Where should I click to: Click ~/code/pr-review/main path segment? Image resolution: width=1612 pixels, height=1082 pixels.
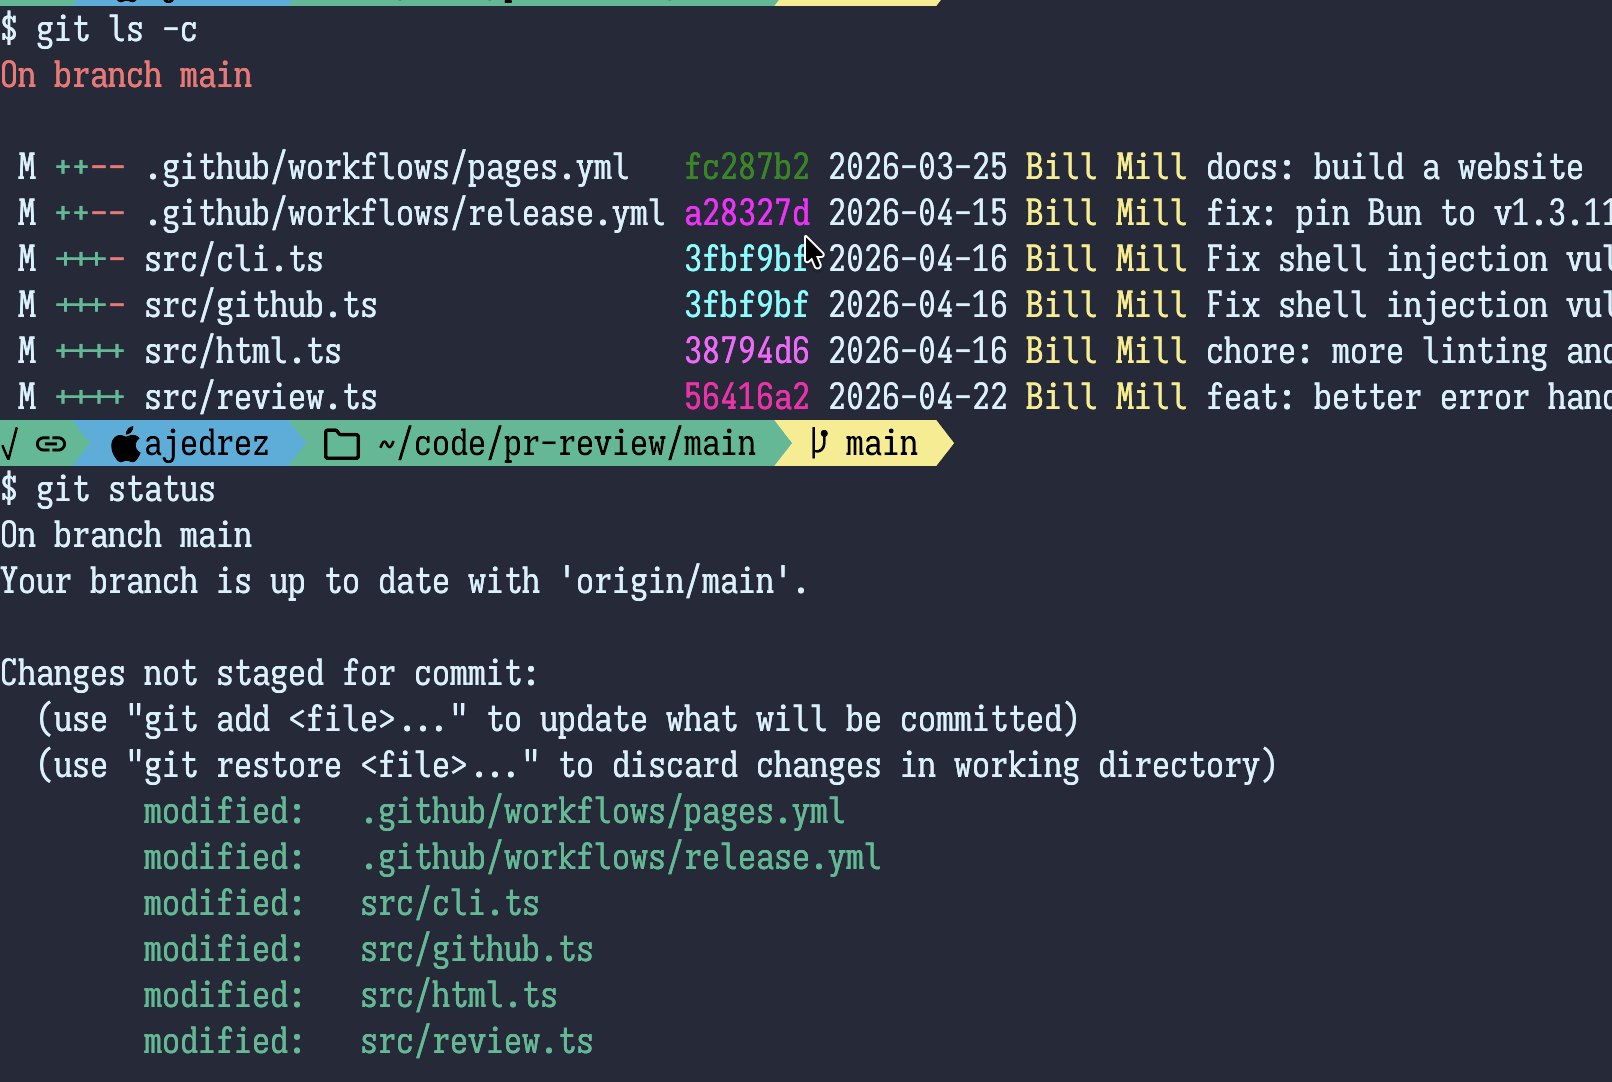567,444
